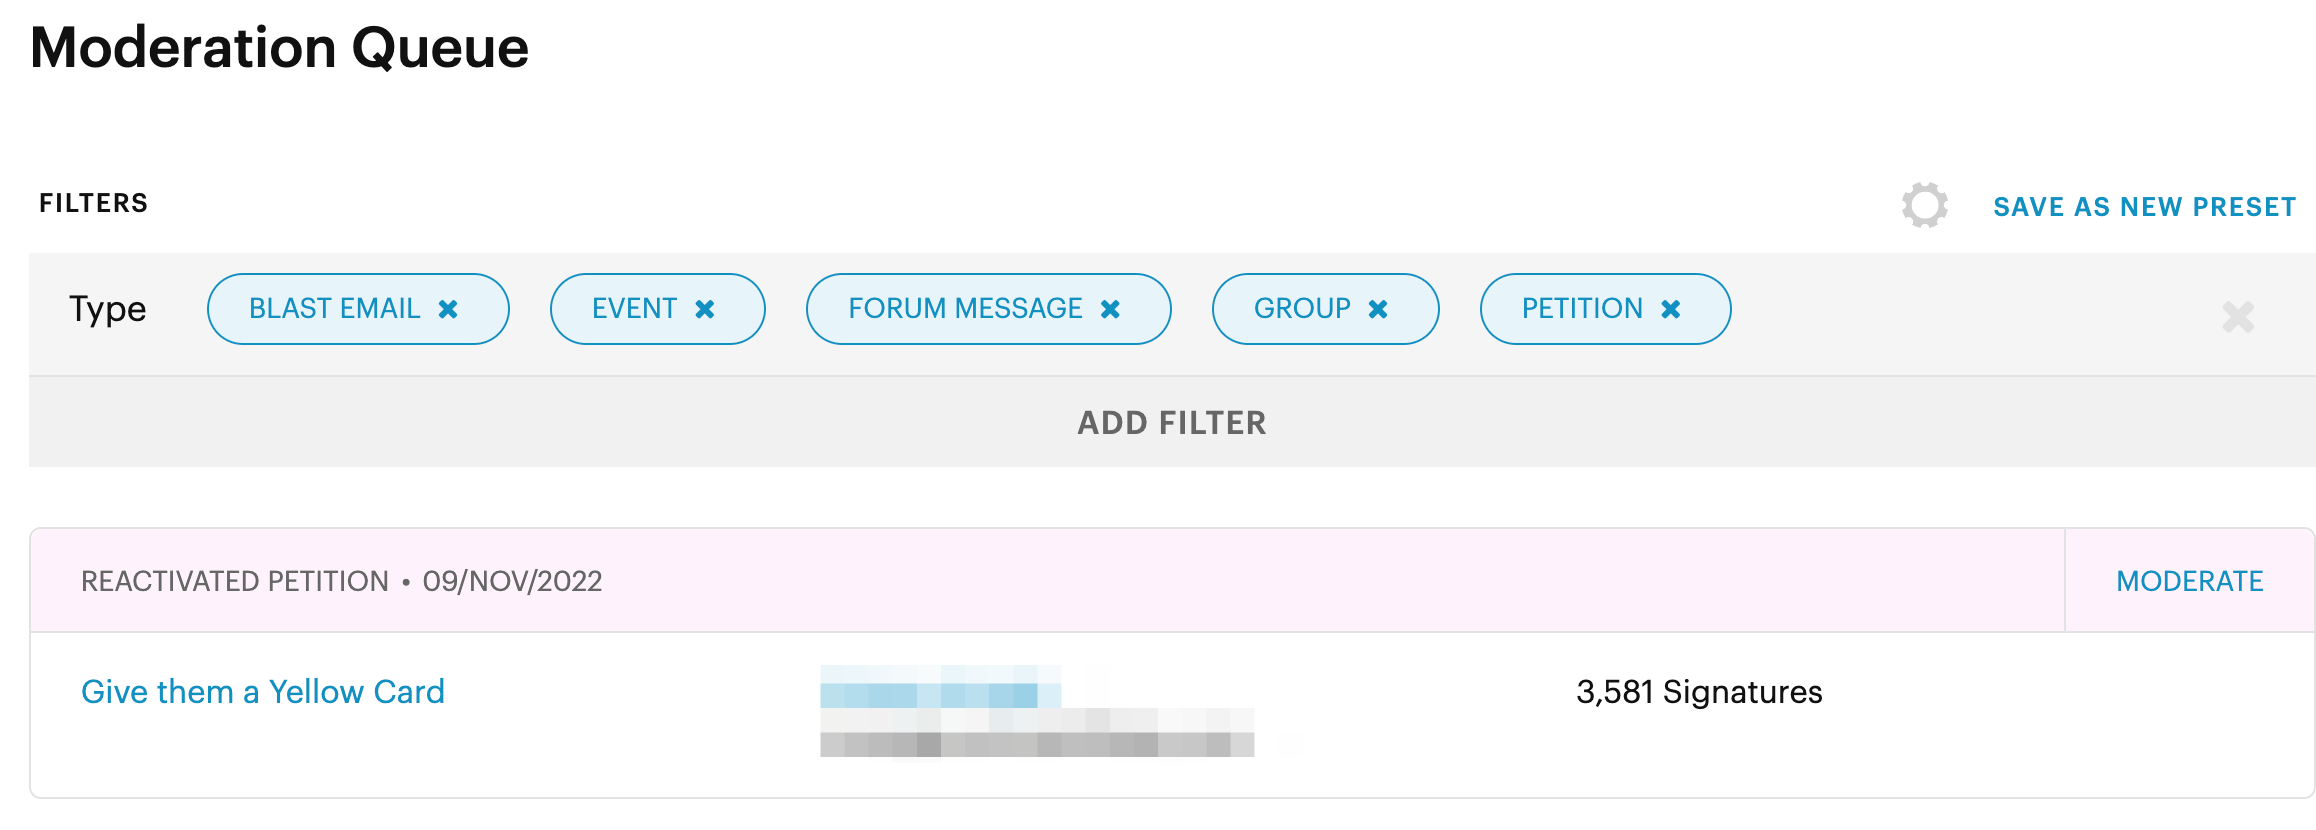Image resolution: width=2316 pixels, height=830 pixels.
Task: Click the 3,581 Signatures count
Action: 1699,691
